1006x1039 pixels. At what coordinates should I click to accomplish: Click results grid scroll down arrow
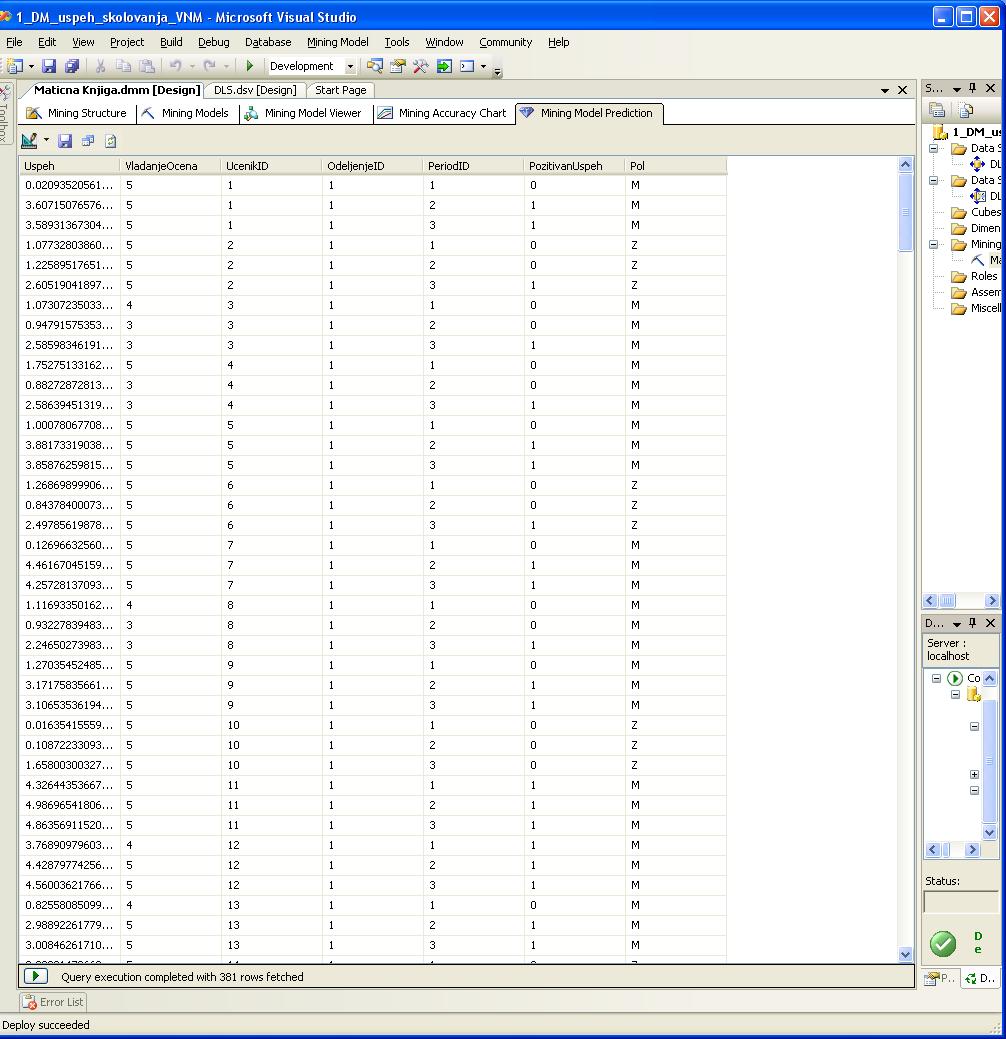coord(905,954)
